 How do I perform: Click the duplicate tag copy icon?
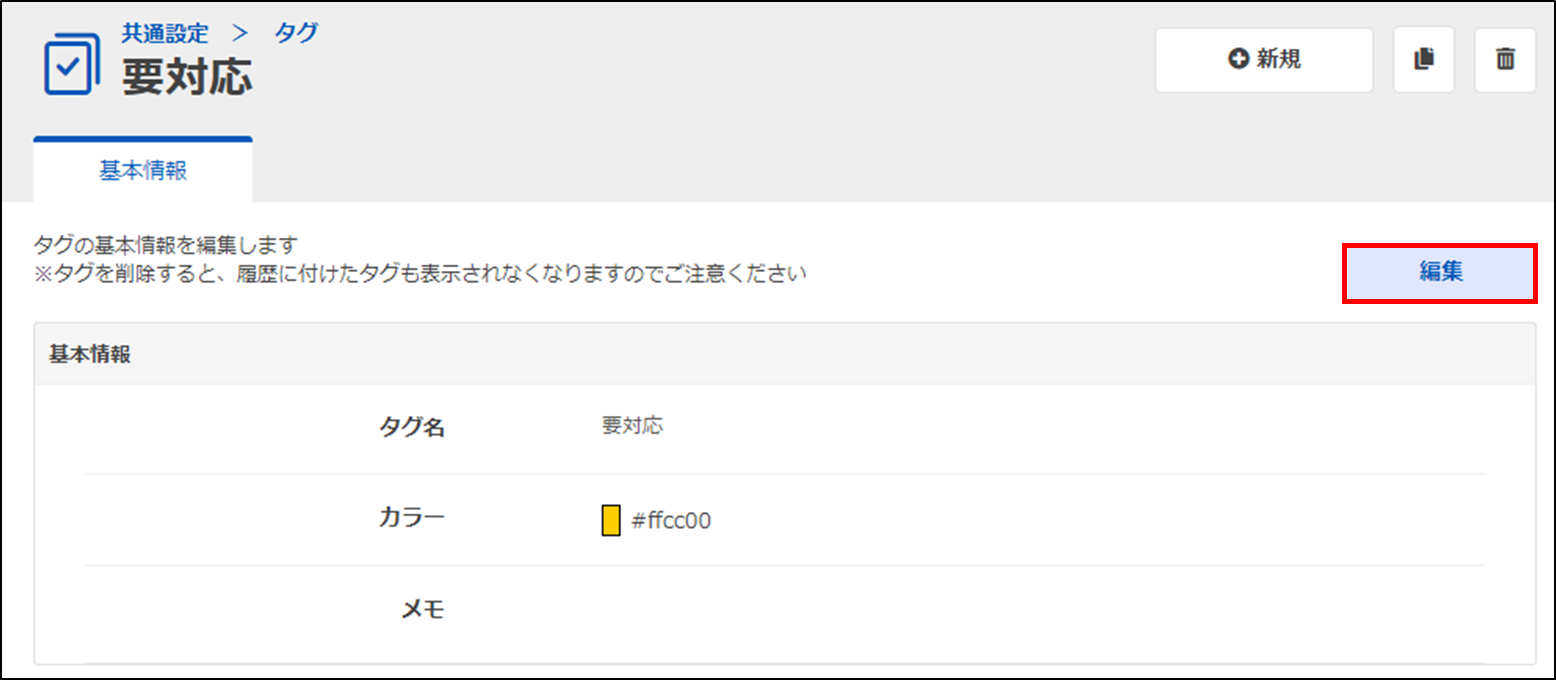1424,60
